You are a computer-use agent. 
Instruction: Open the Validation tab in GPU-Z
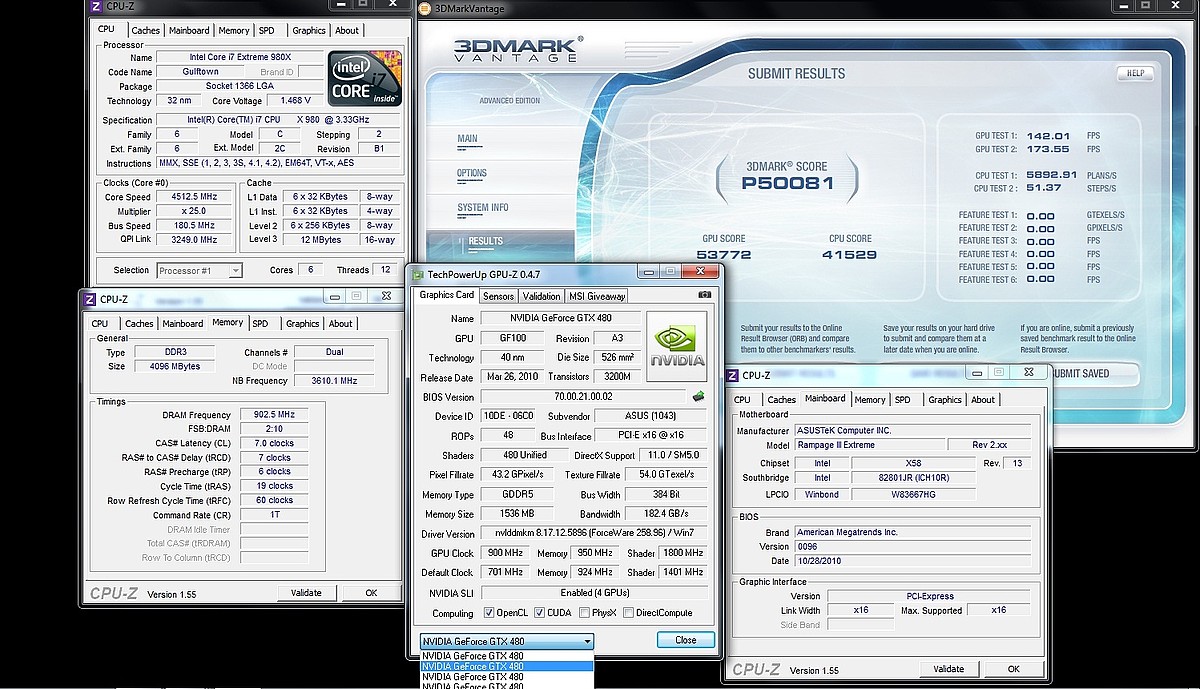[x=541, y=296]
